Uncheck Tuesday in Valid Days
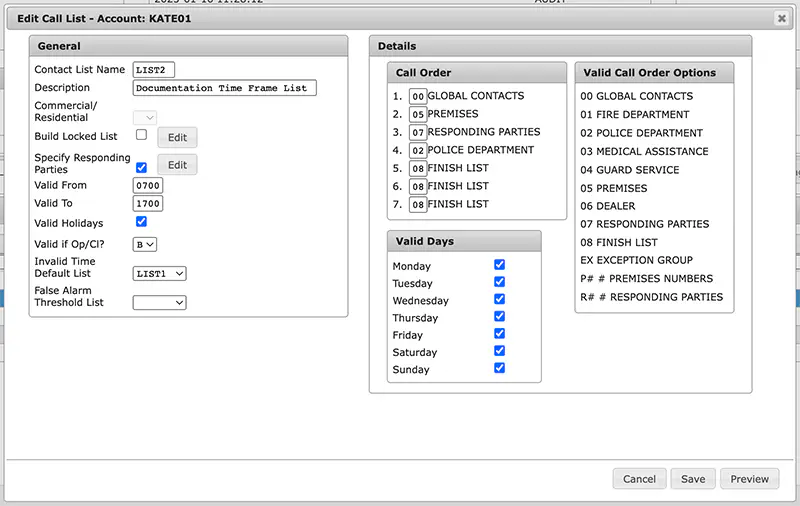 499,282
